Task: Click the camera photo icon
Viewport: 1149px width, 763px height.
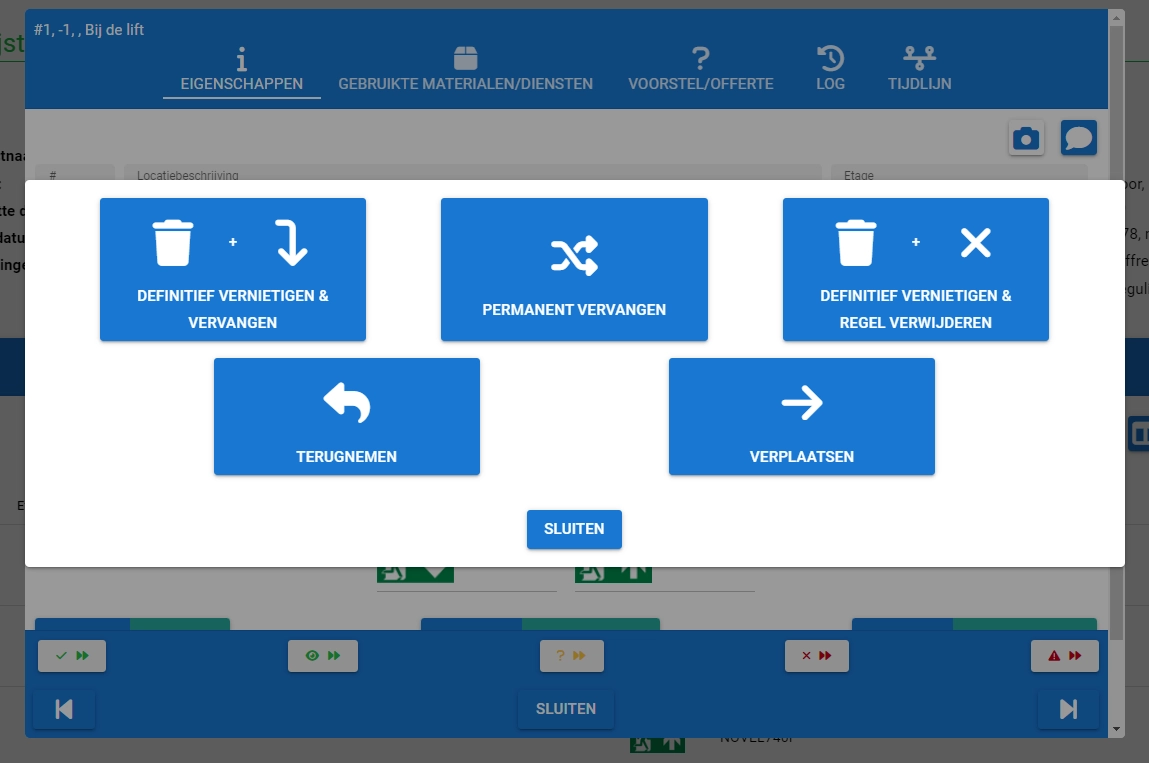Action: point(1026,138)
